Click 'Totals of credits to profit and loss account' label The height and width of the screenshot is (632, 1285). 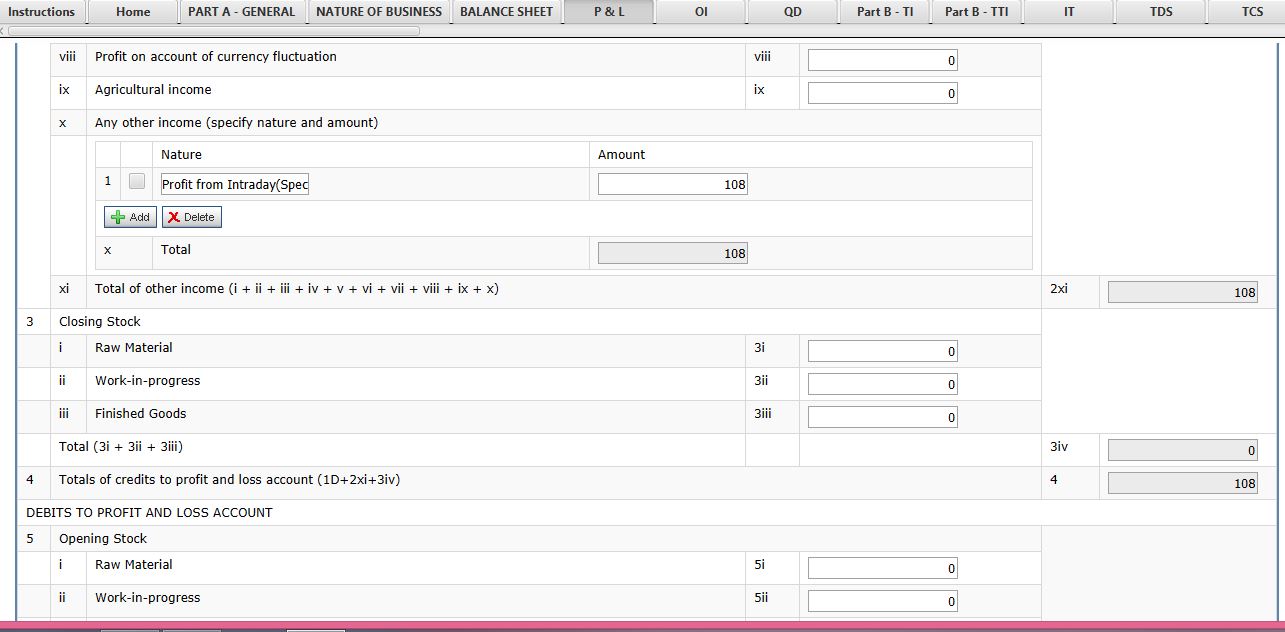pyautogui.click(x=229, y=479)
